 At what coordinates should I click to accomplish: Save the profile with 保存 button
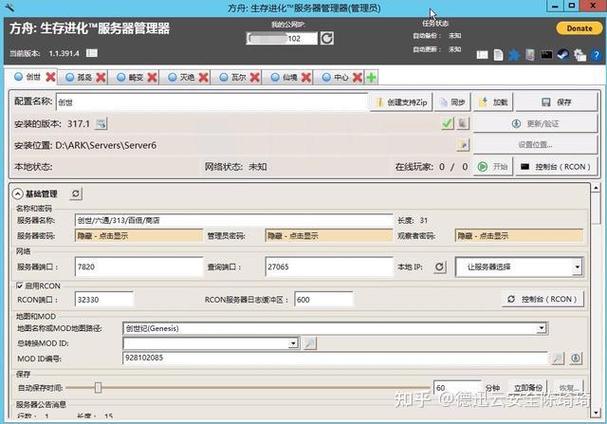click(556, 102)
